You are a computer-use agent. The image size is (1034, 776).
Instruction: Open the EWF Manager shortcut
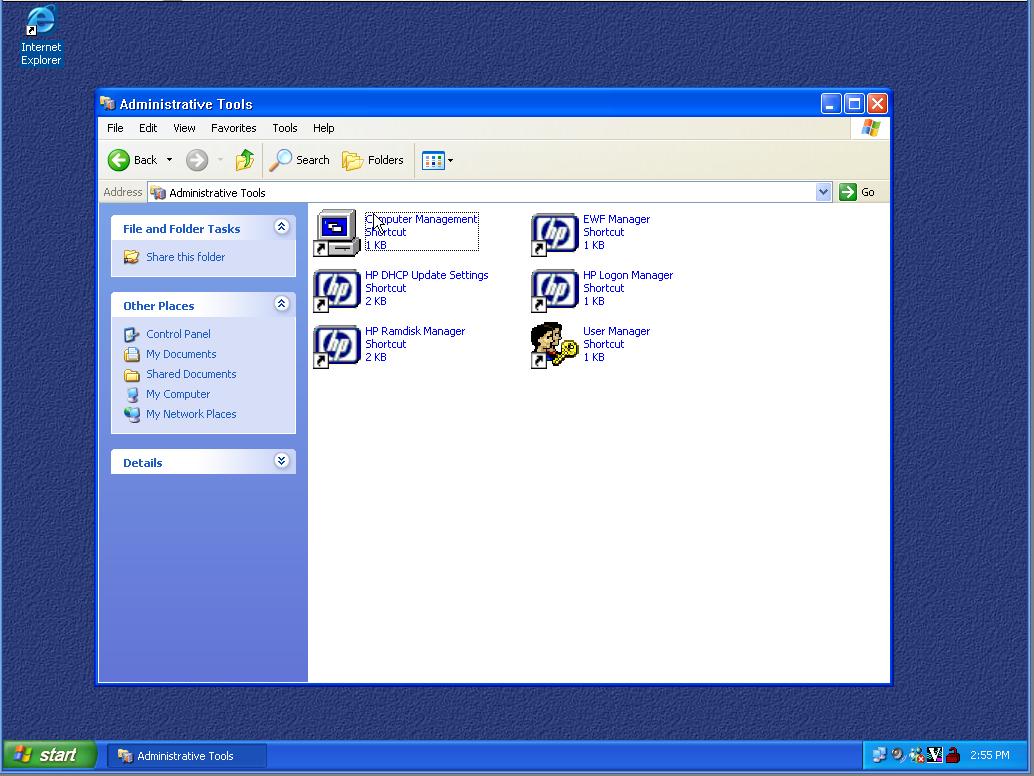[591, 232]
